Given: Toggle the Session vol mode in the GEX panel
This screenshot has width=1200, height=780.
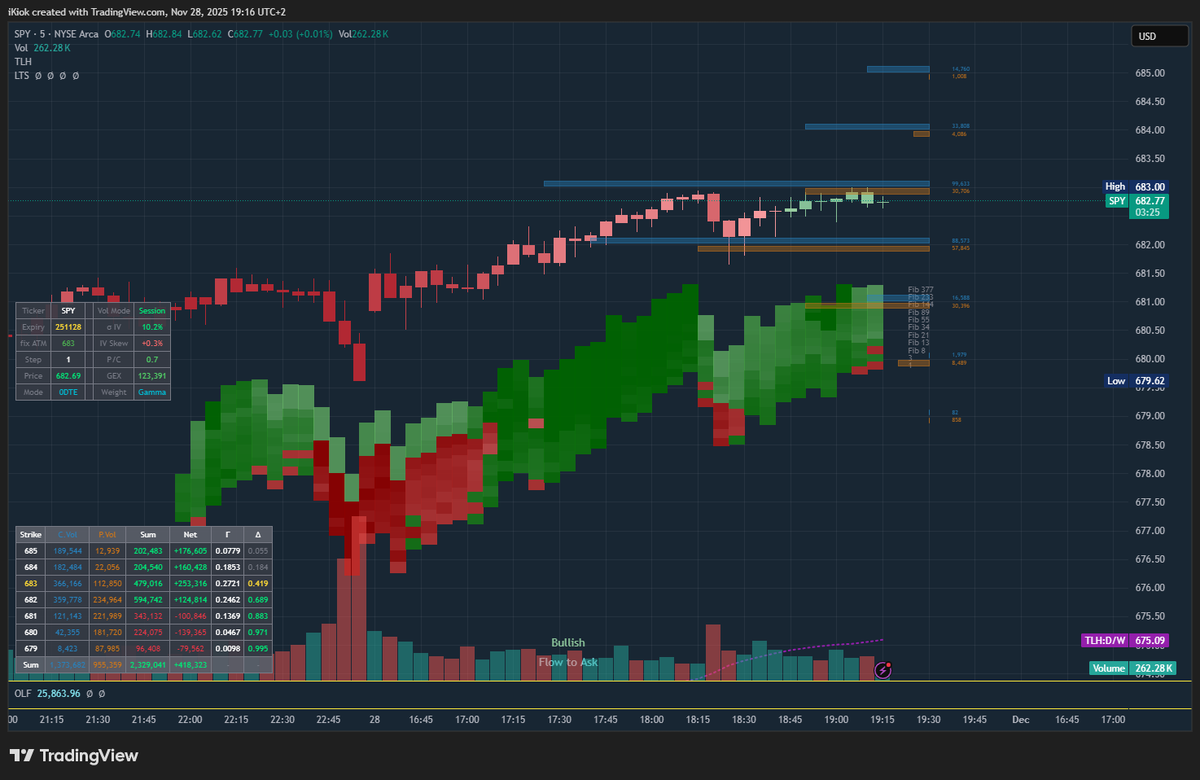Looking at the screenshot, I should [x=152, y=311].
